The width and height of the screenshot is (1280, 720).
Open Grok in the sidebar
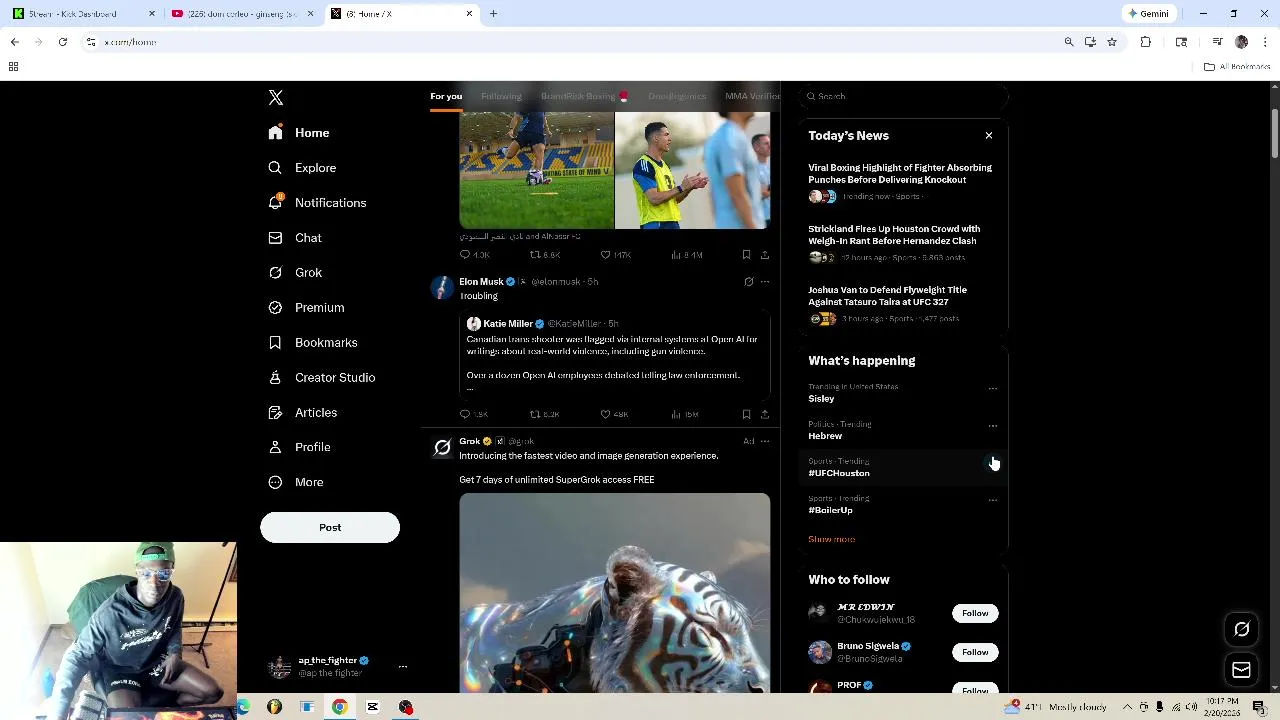coord(295,273)
